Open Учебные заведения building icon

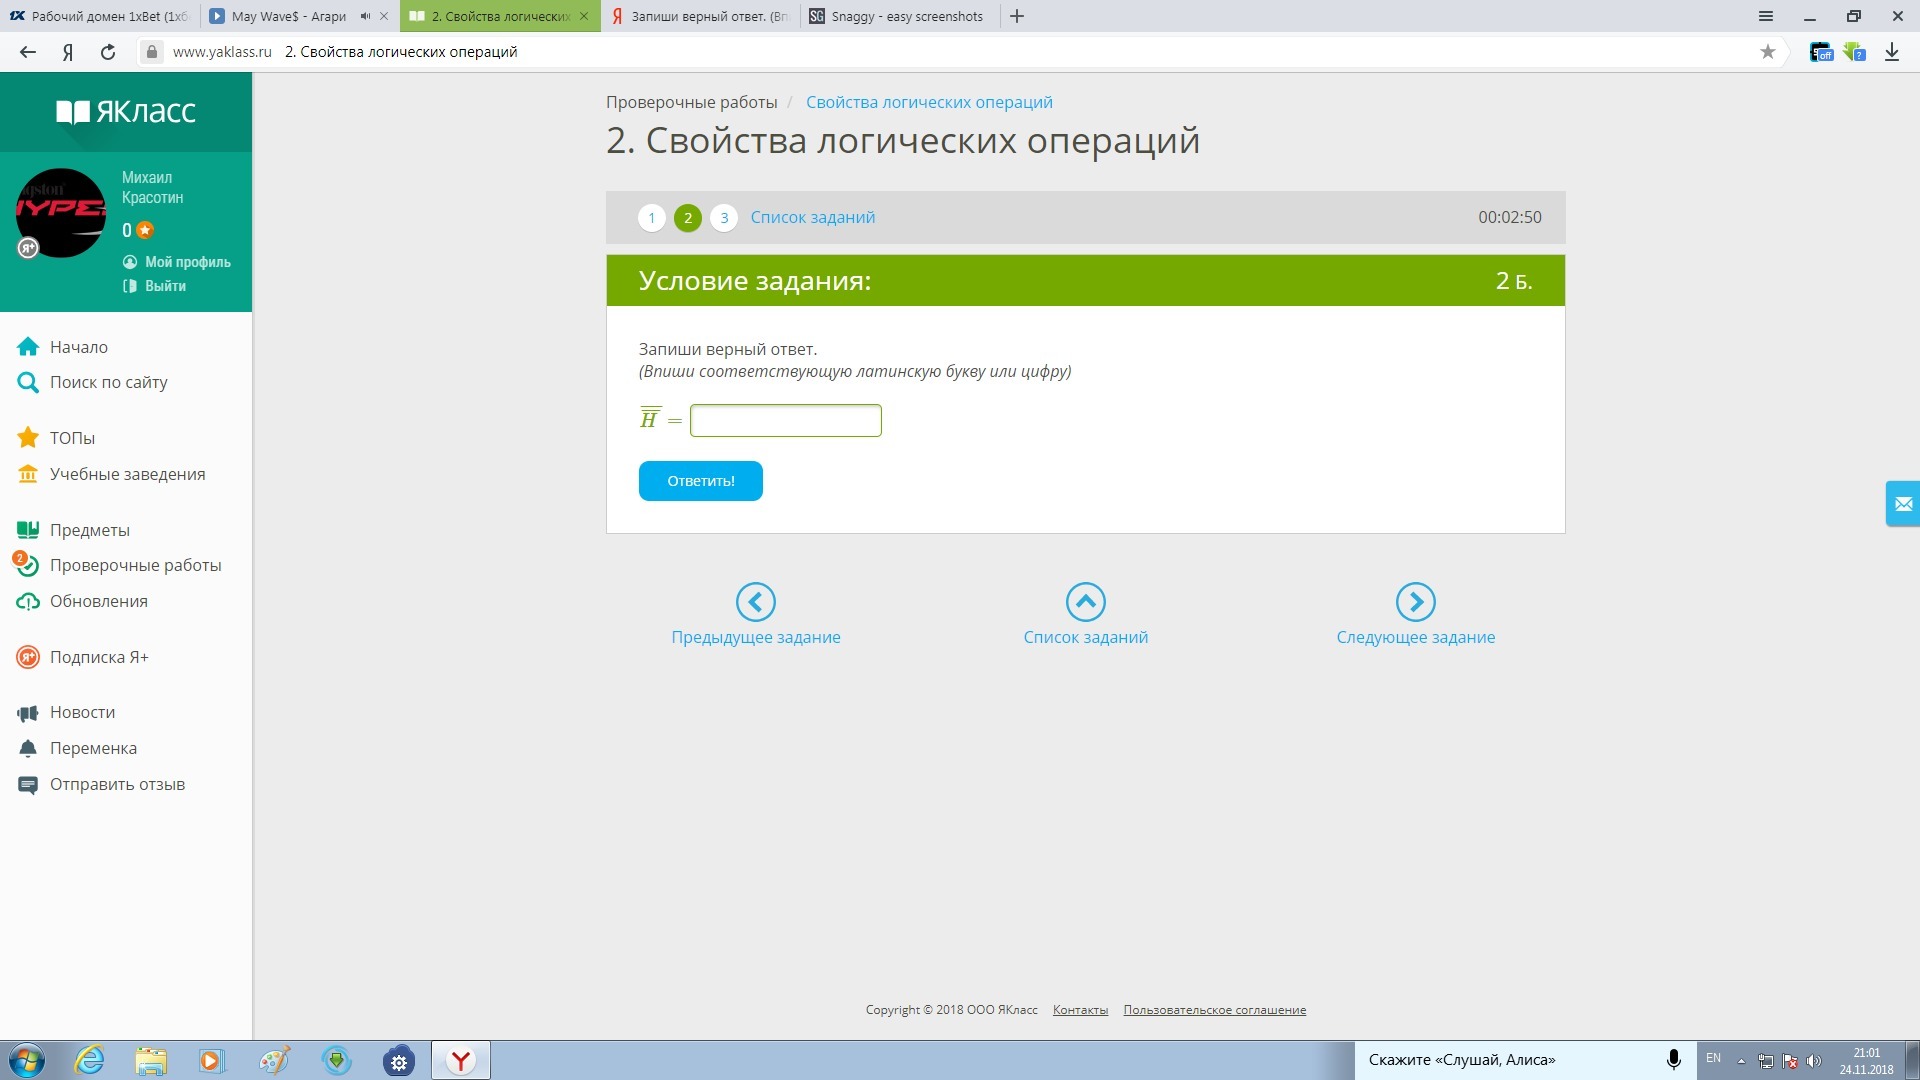point(28,474)
